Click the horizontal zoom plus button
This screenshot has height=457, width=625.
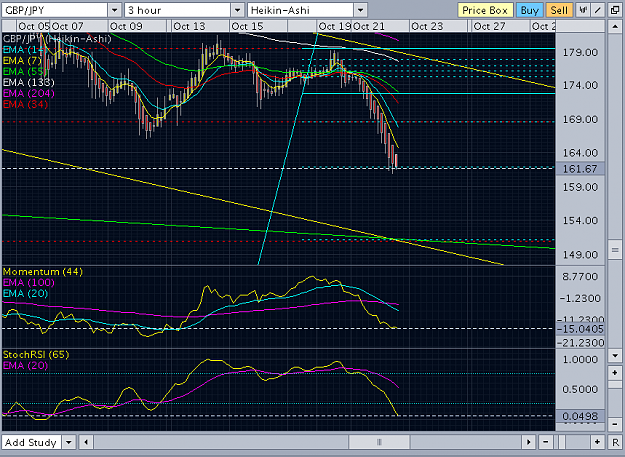click(x=597, y=442)
